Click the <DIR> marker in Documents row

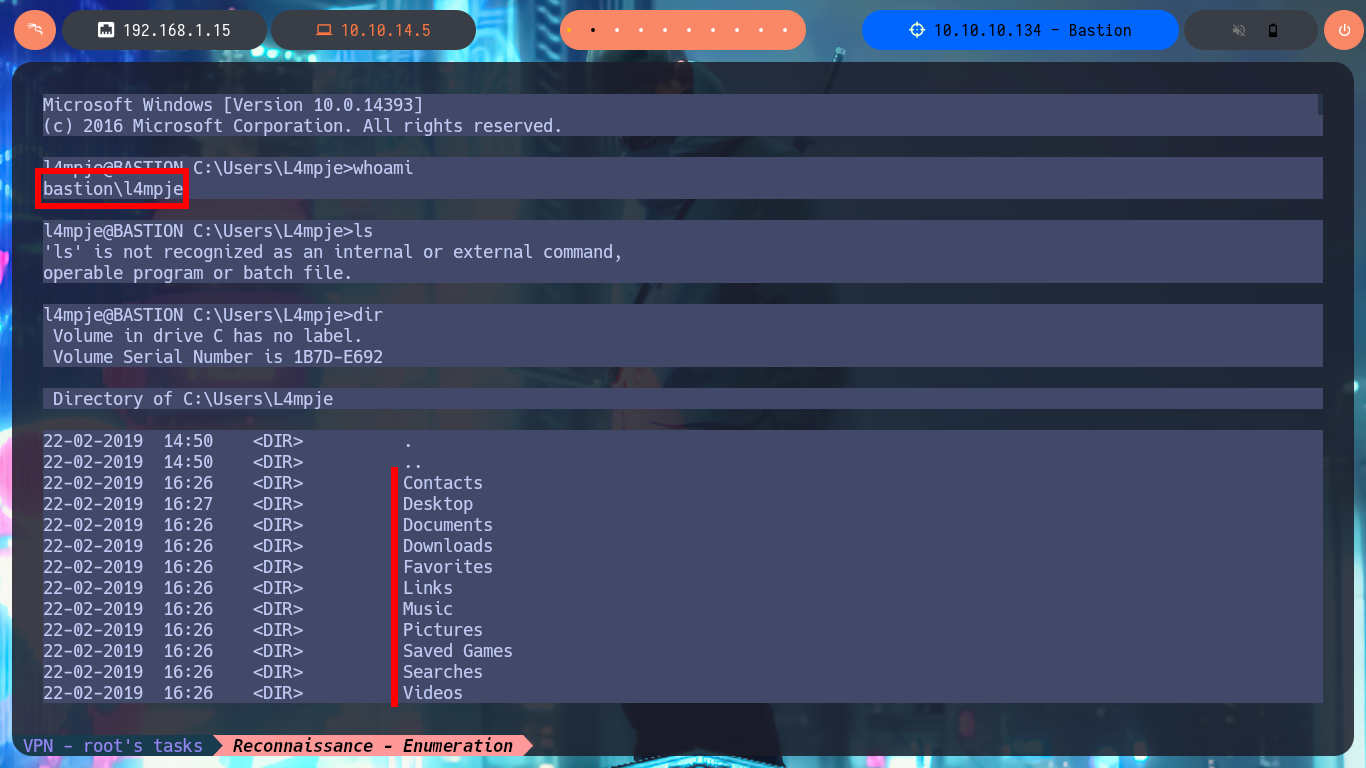(278, 525)
